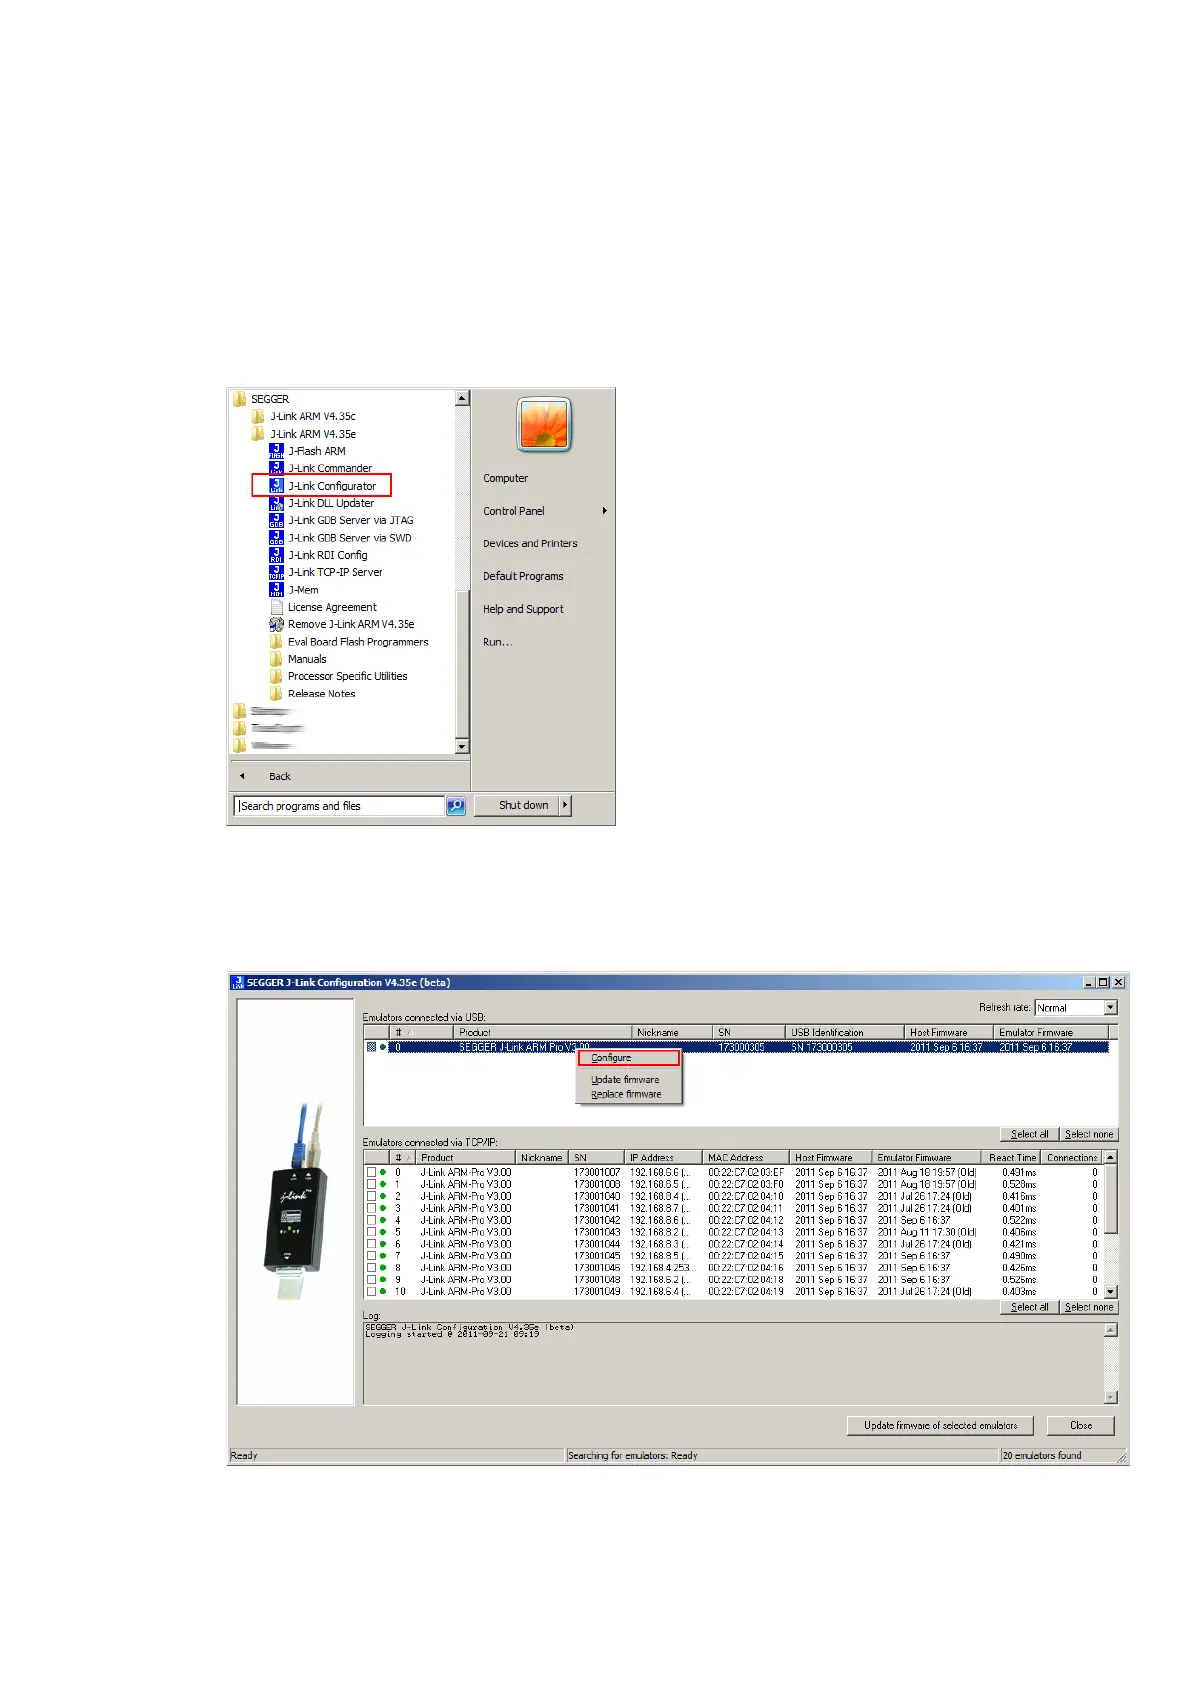Sort USB list by Host Firmware column
Viewport: 1190px width, 1684px height.
(x=949, y=1032)
